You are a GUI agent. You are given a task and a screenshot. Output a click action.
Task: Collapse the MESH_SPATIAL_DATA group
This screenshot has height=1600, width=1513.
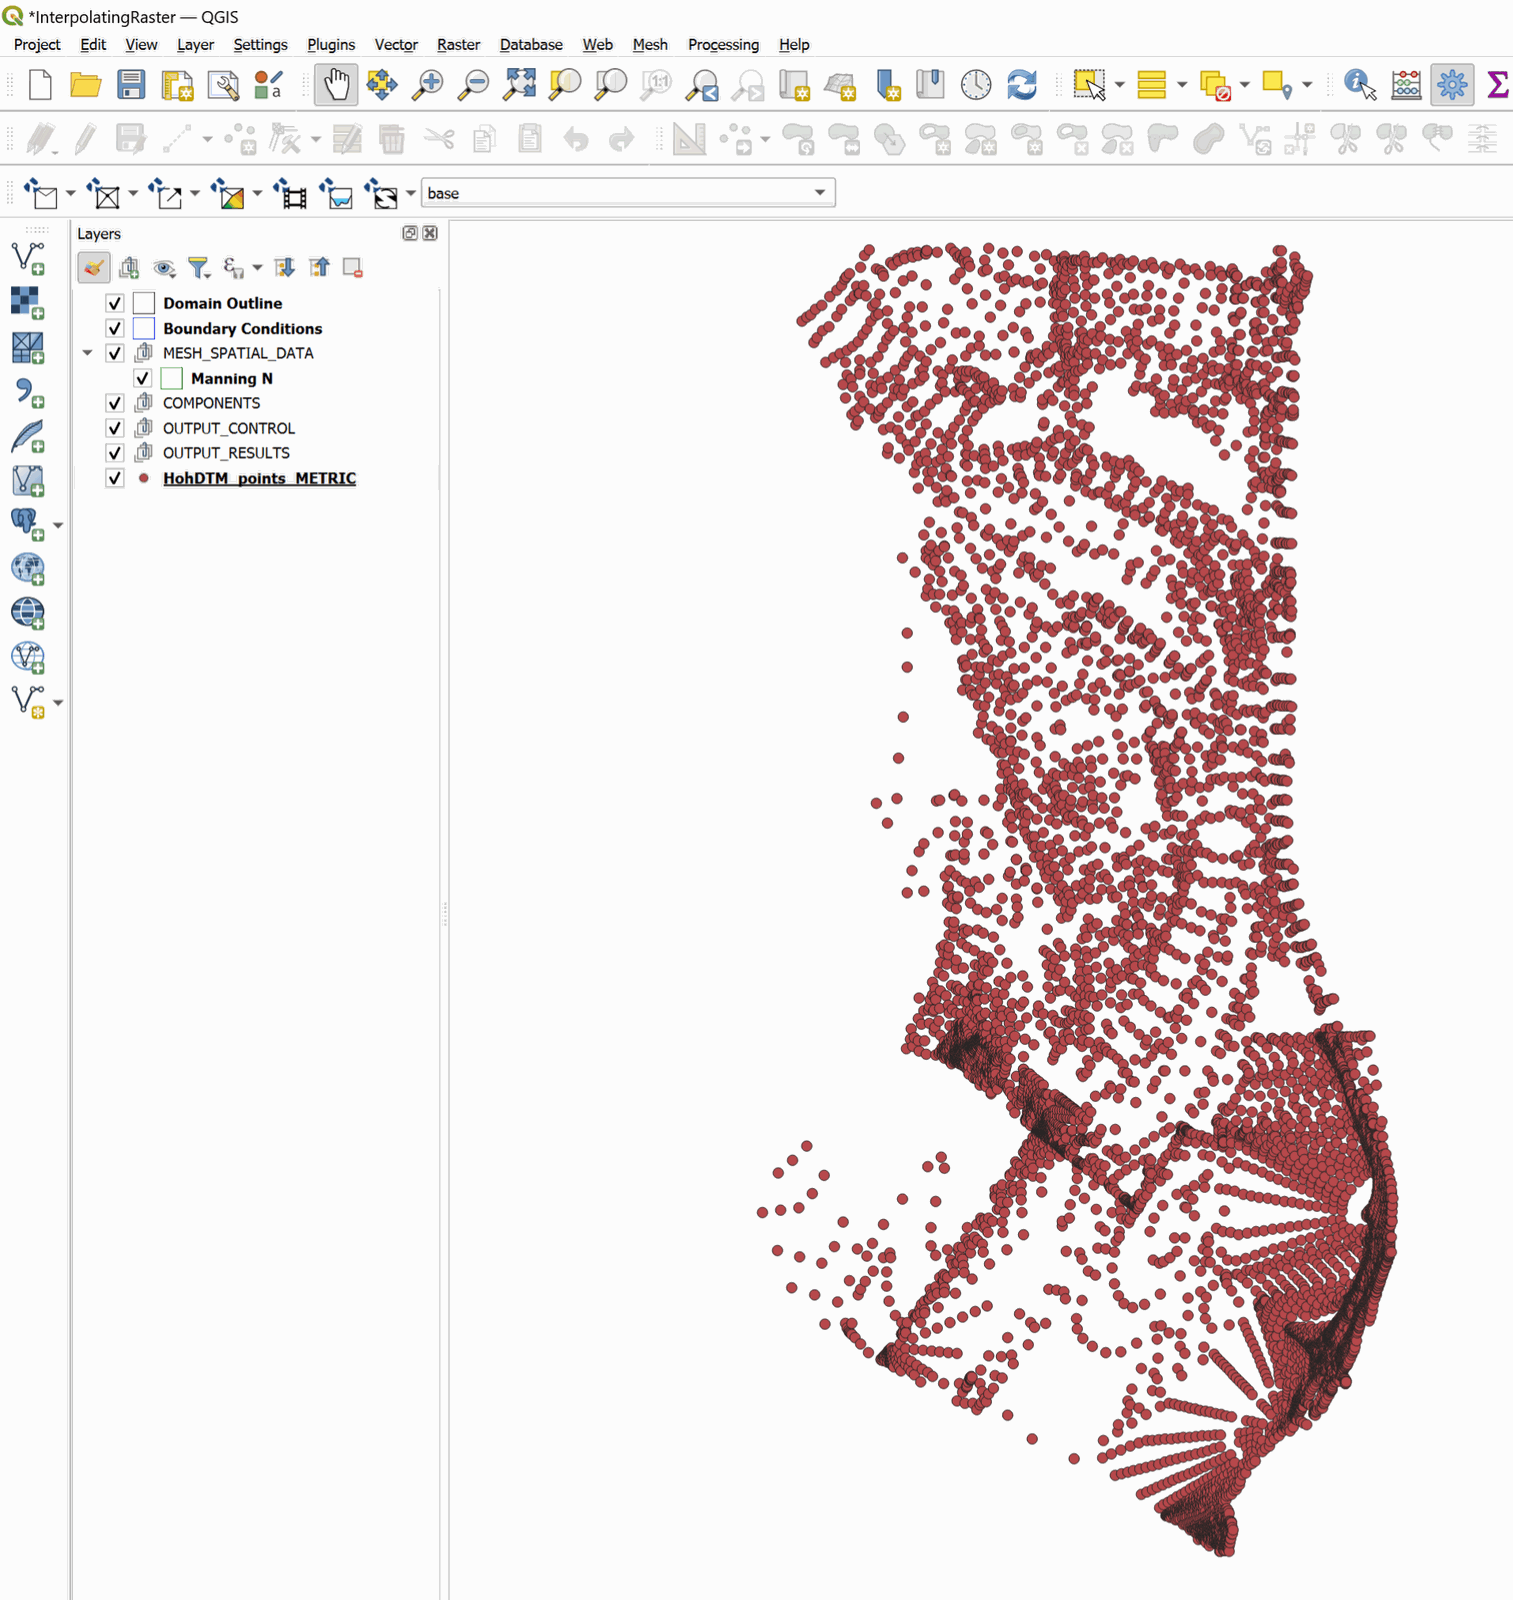88,353
